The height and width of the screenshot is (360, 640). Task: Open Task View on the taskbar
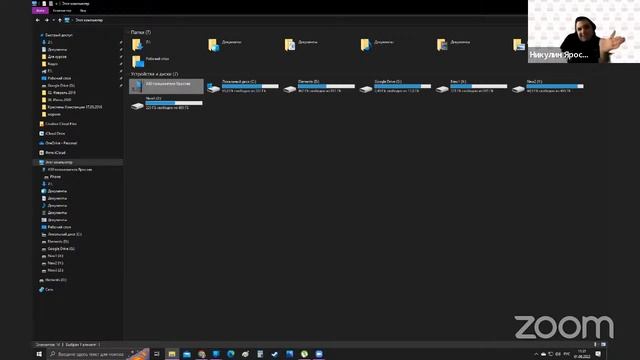pyautogui.click(x=157, y=354)
